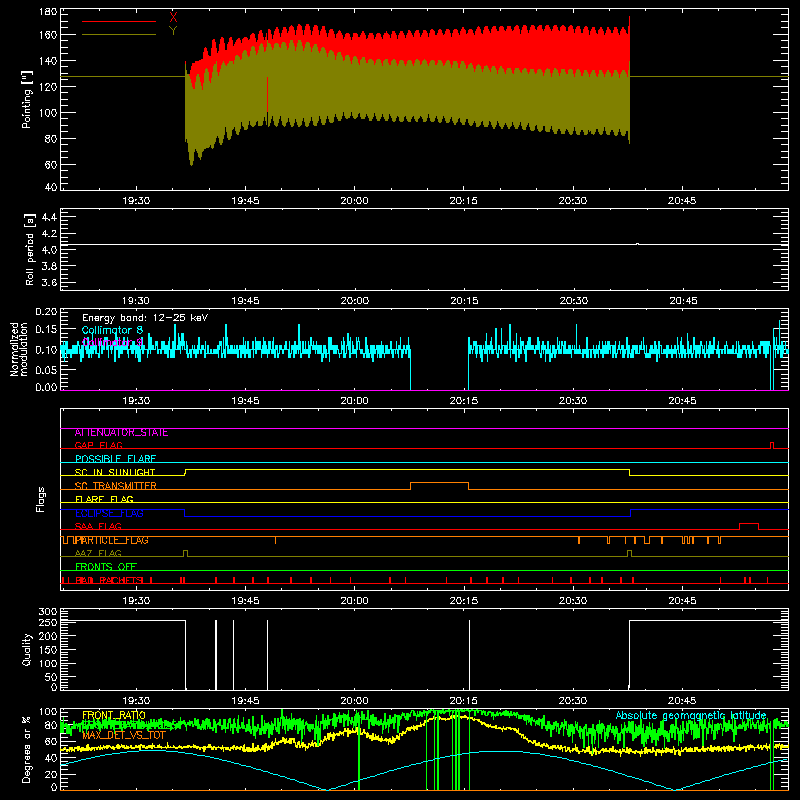This screenshot has width=800, height=800.
Task: Click the GAP_FLAG label
Action: click(x=98, y=445)
